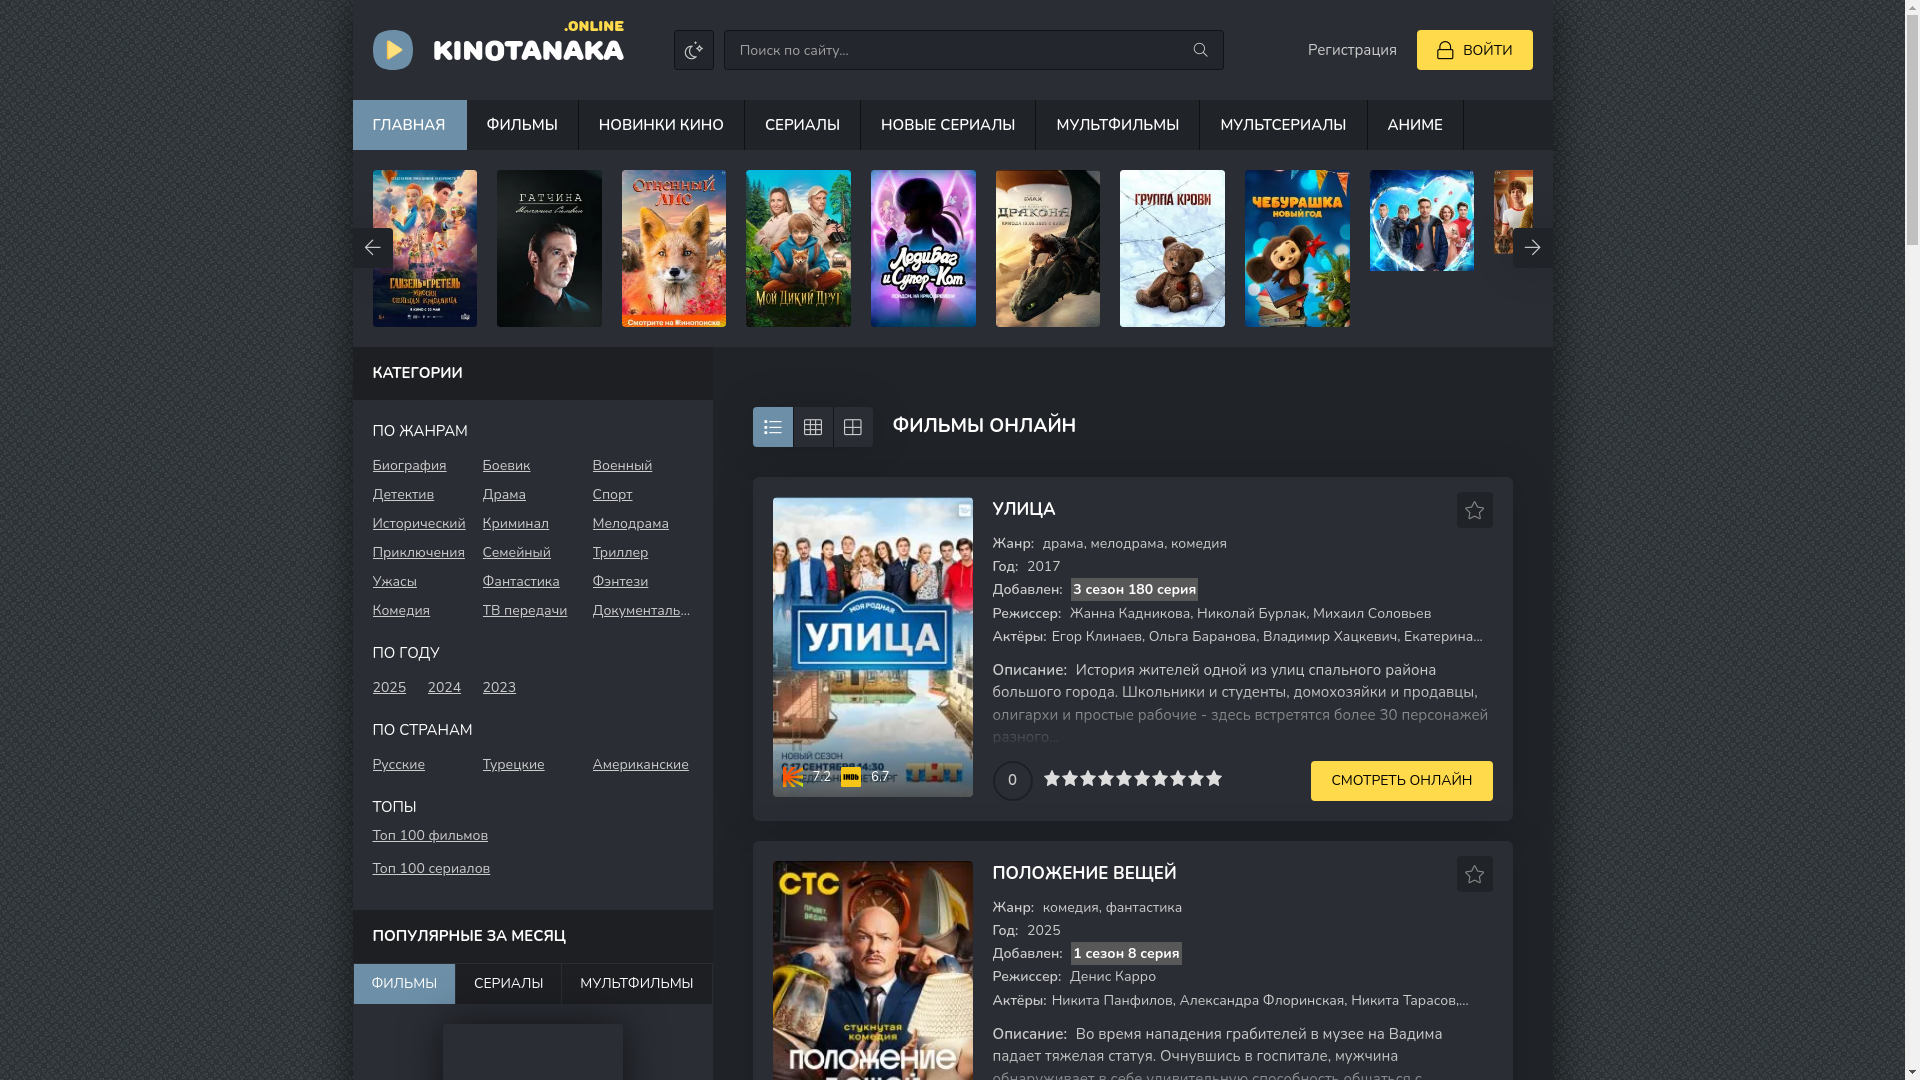Open the Мой дикий друг poster

point(798,248)
